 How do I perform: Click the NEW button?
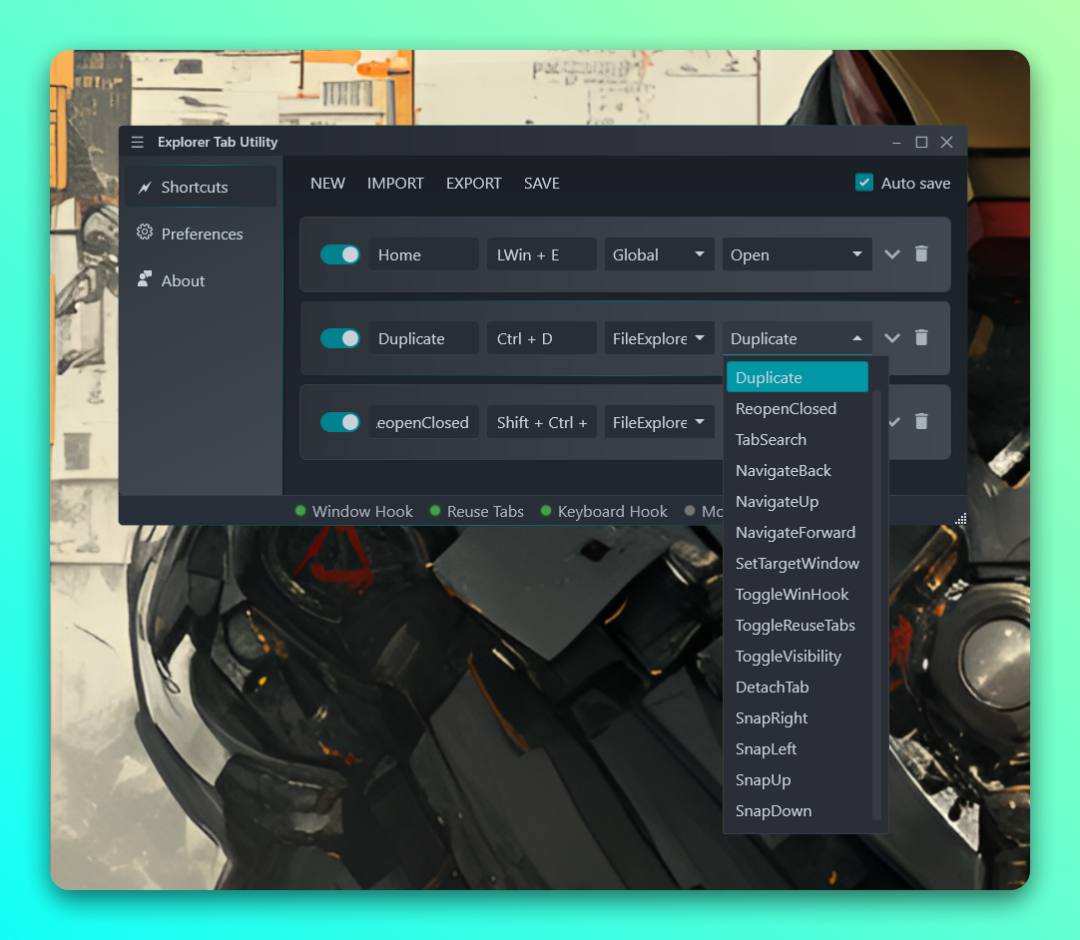(327, 183)
